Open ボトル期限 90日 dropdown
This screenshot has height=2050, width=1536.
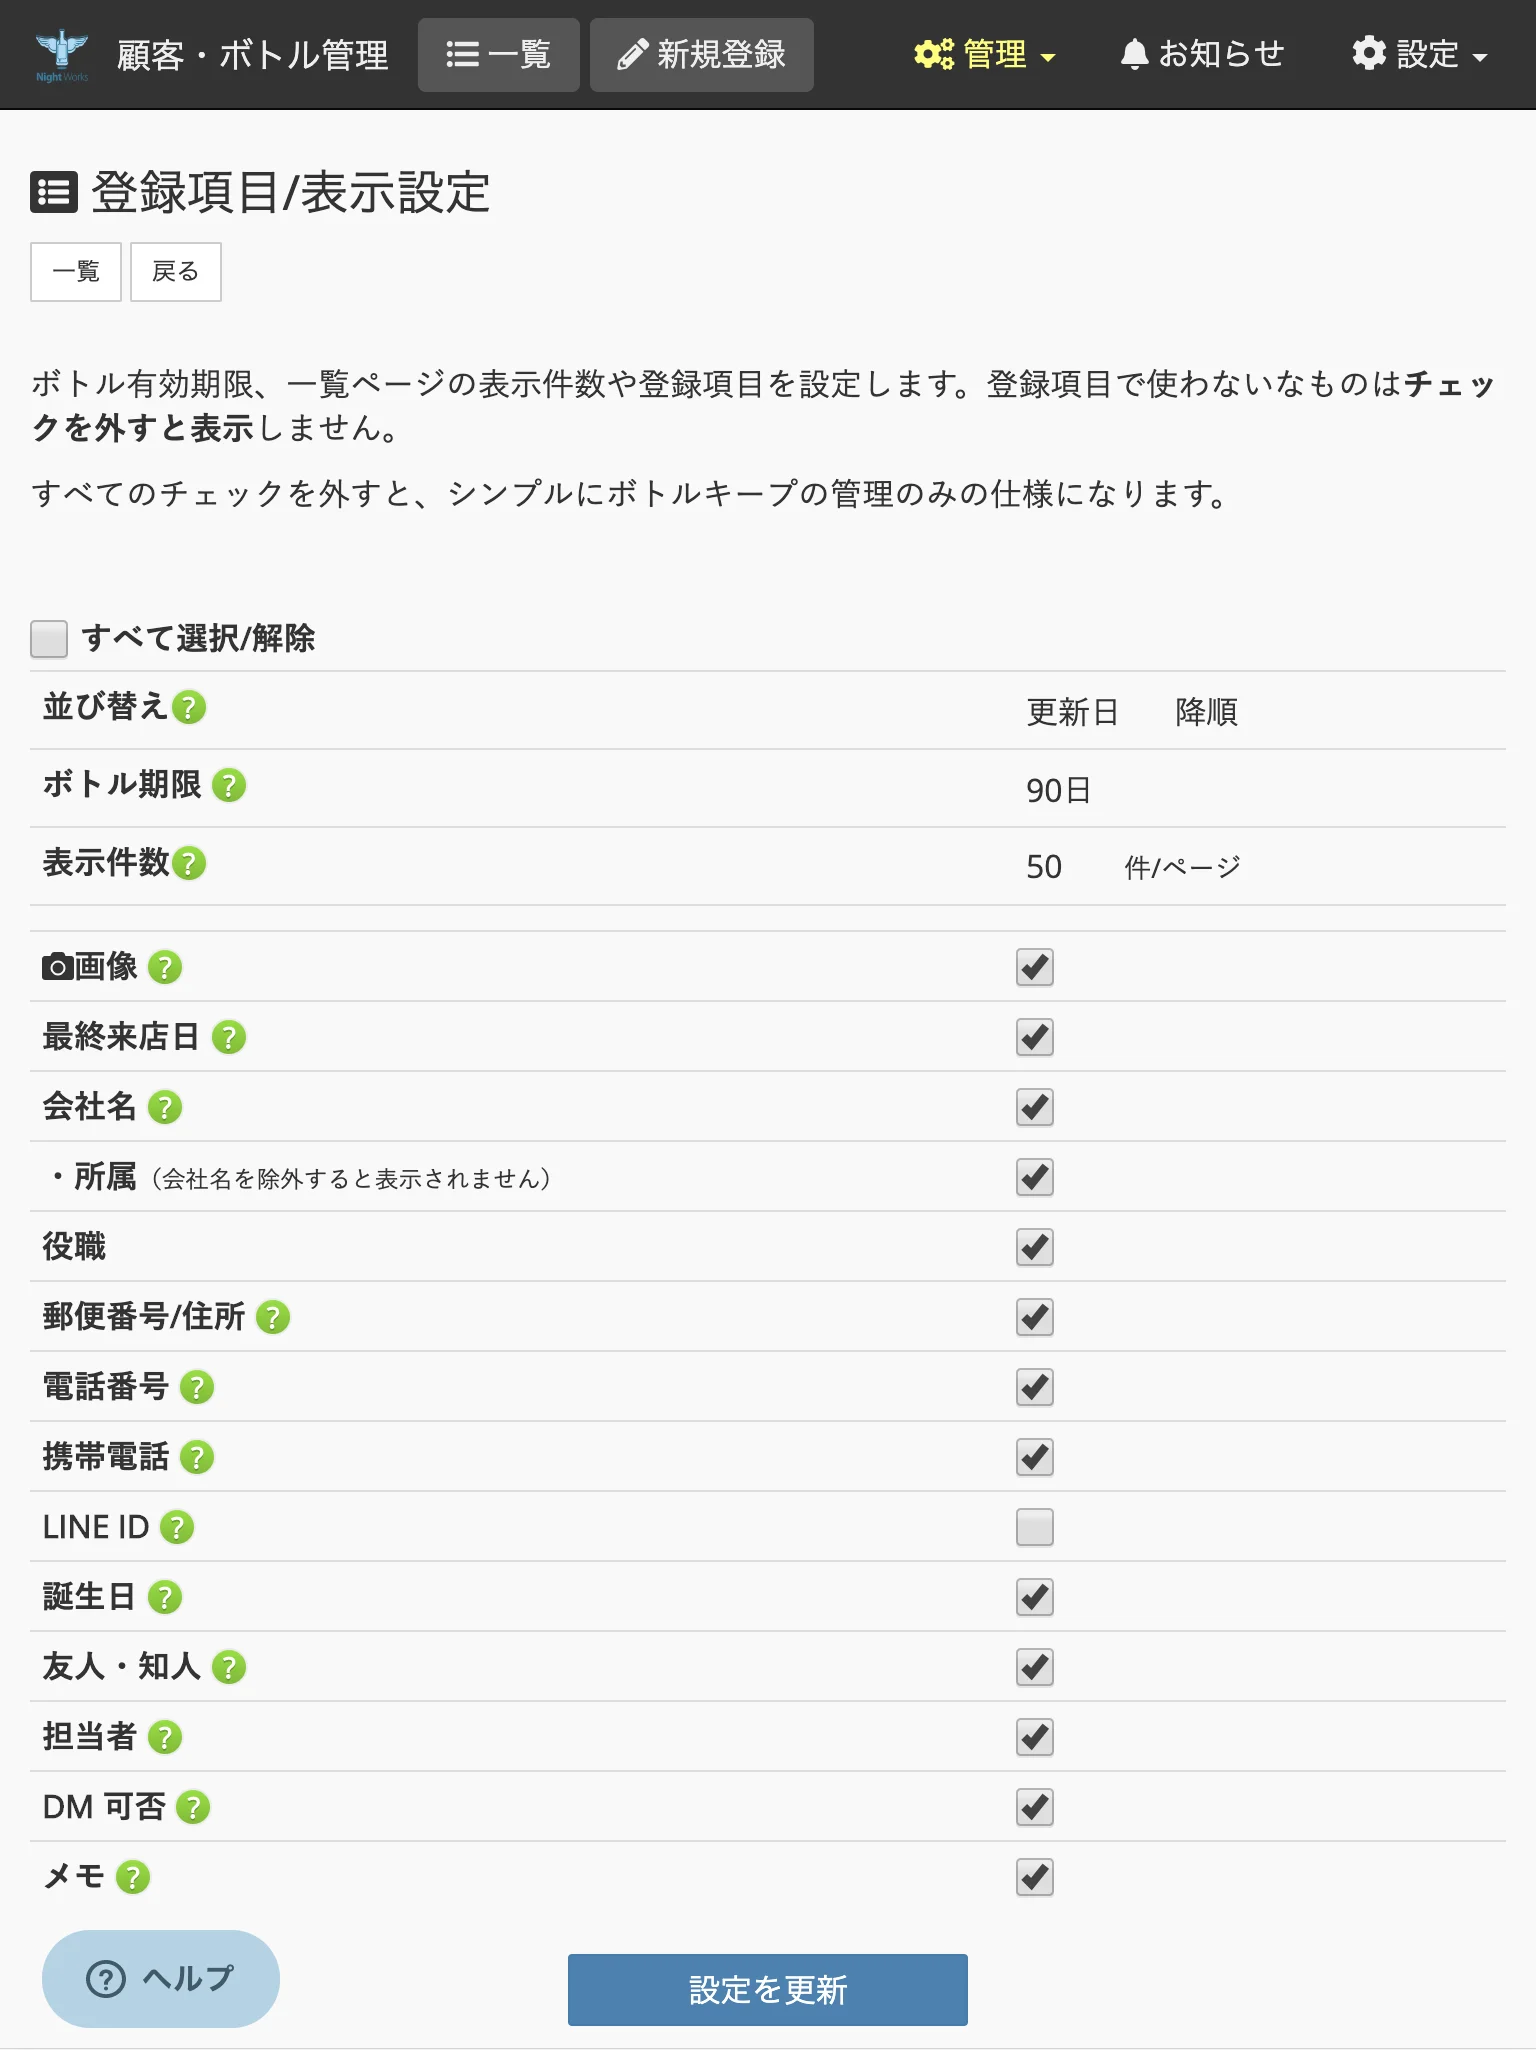click(1059, 790)
